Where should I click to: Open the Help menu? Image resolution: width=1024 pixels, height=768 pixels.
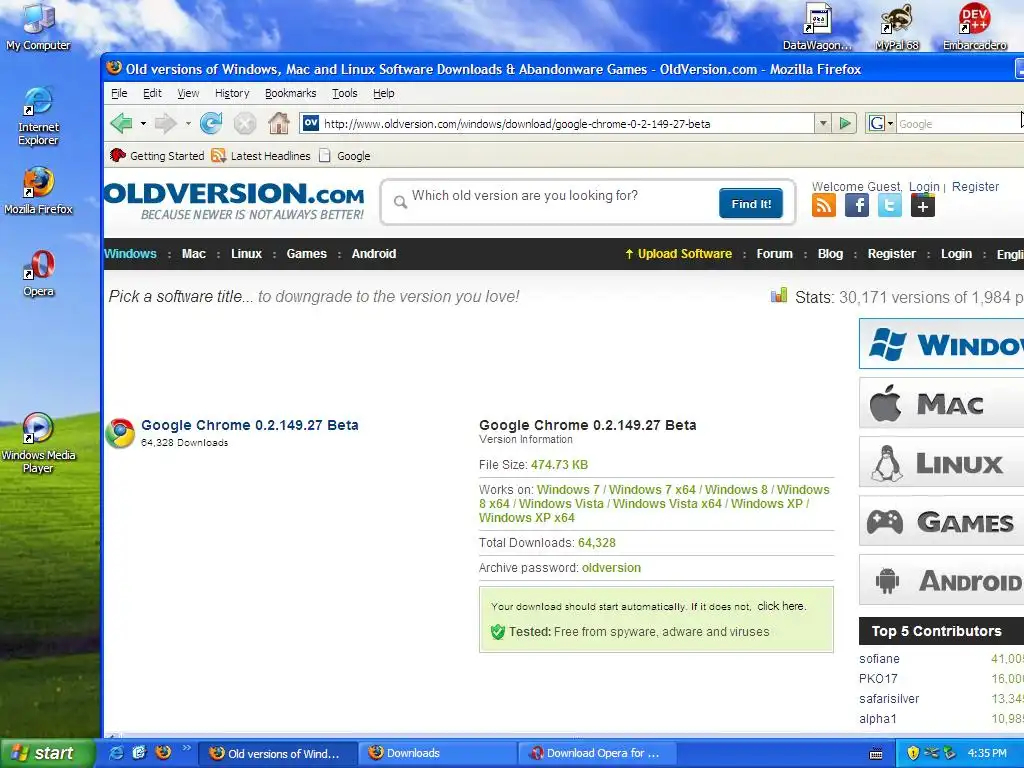tap(383, 93)
